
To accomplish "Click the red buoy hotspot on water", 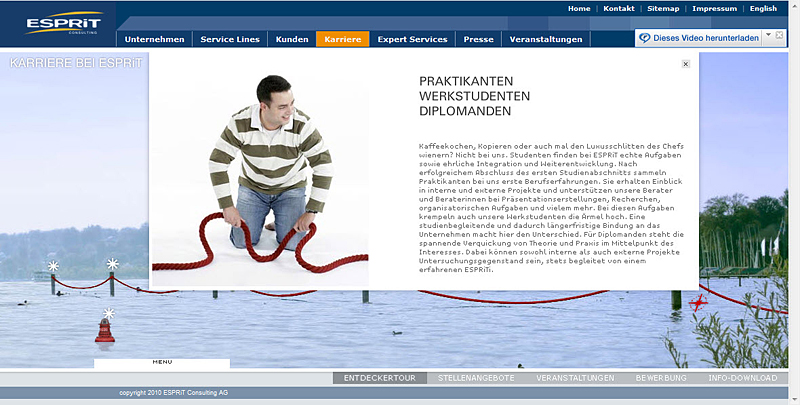I will [x=105, y=326].
